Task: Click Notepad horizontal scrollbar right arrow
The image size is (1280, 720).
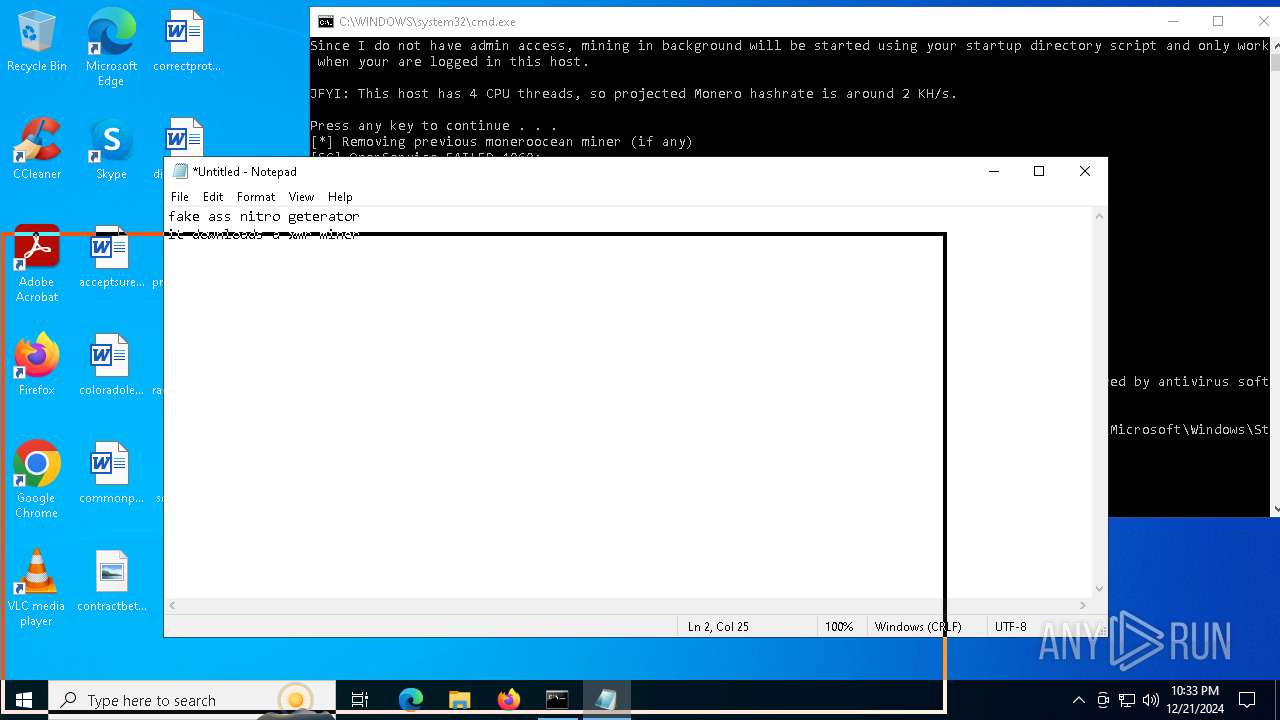Action: [1082, 605]
